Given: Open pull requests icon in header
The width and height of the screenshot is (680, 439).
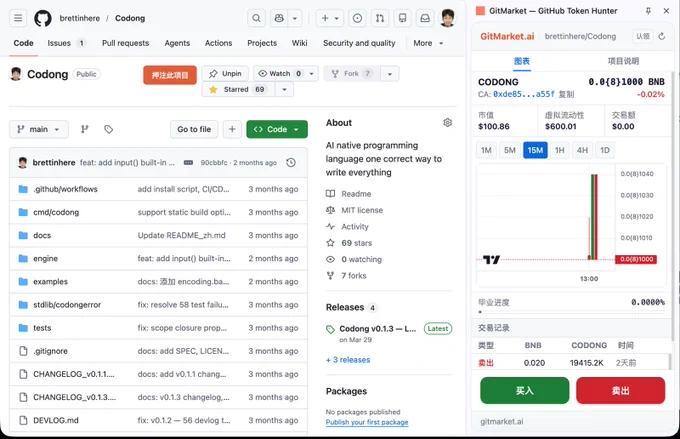Looking at the screenshot, I should pyautogui.click(x=380, y=18).
